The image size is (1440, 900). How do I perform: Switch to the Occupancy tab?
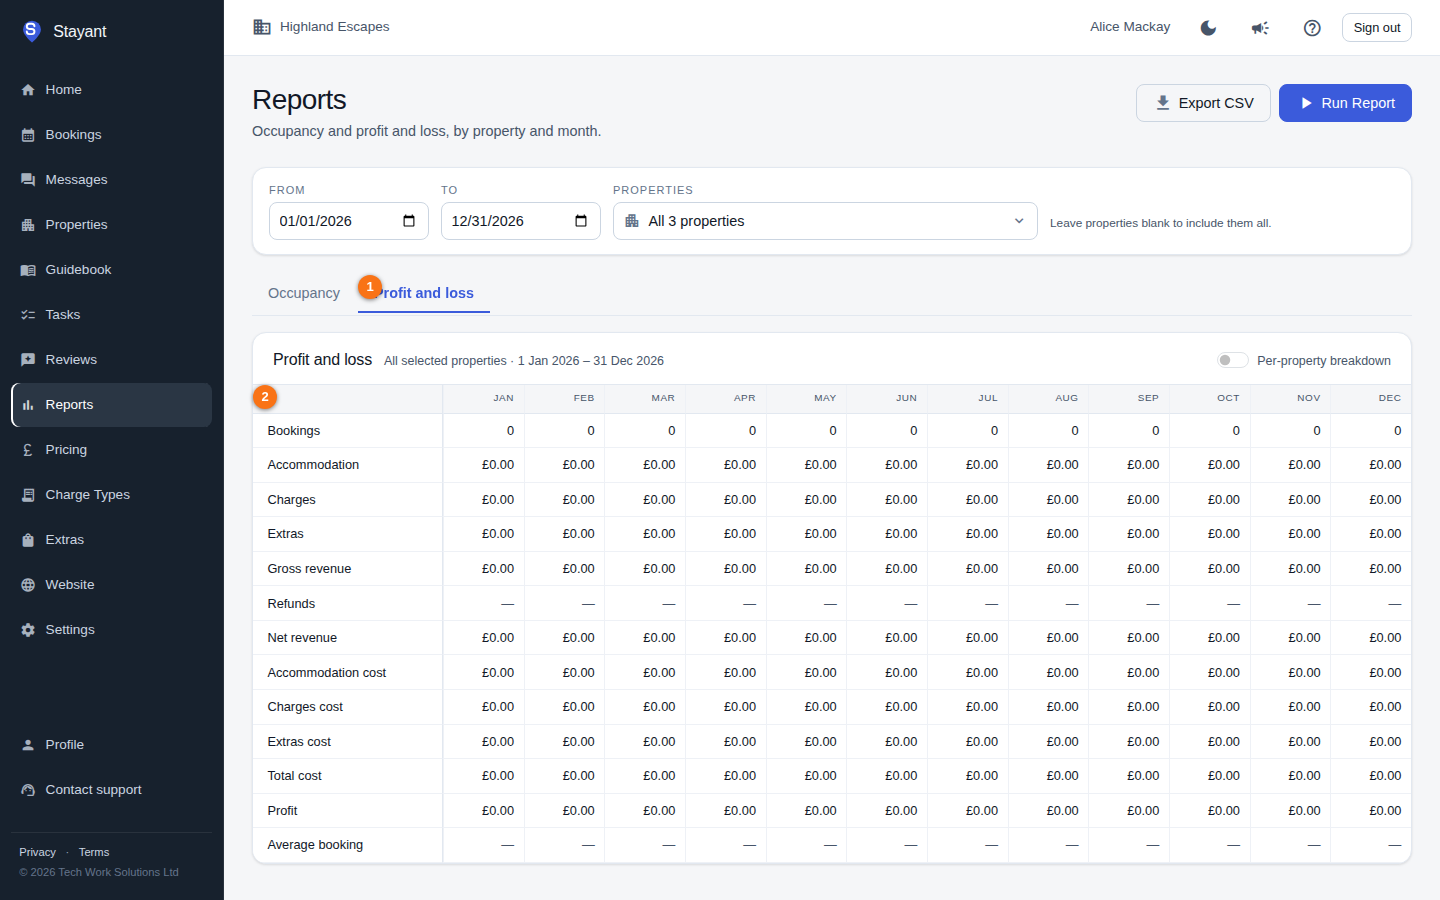(x=304, y=293)
